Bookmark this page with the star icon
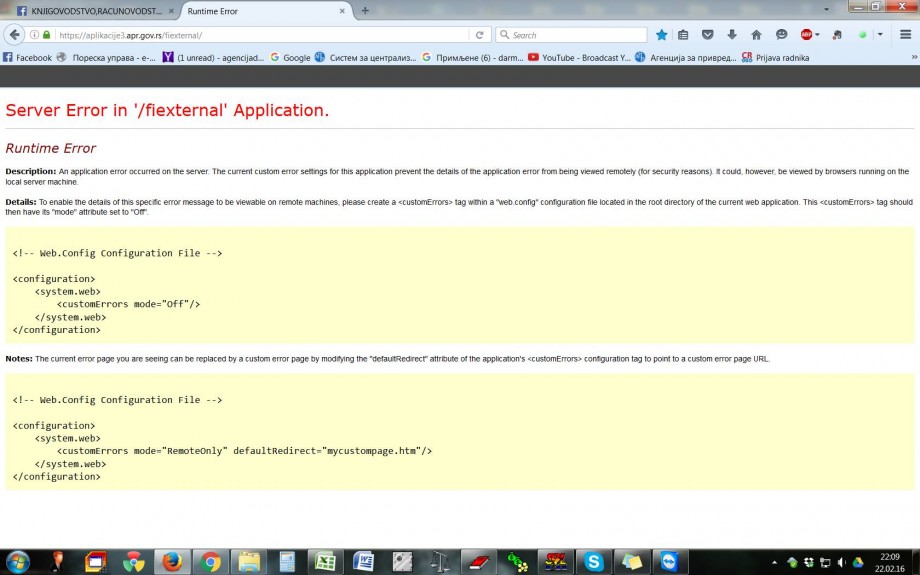This screenshot has width=920, height=575. tap(661, 35)
